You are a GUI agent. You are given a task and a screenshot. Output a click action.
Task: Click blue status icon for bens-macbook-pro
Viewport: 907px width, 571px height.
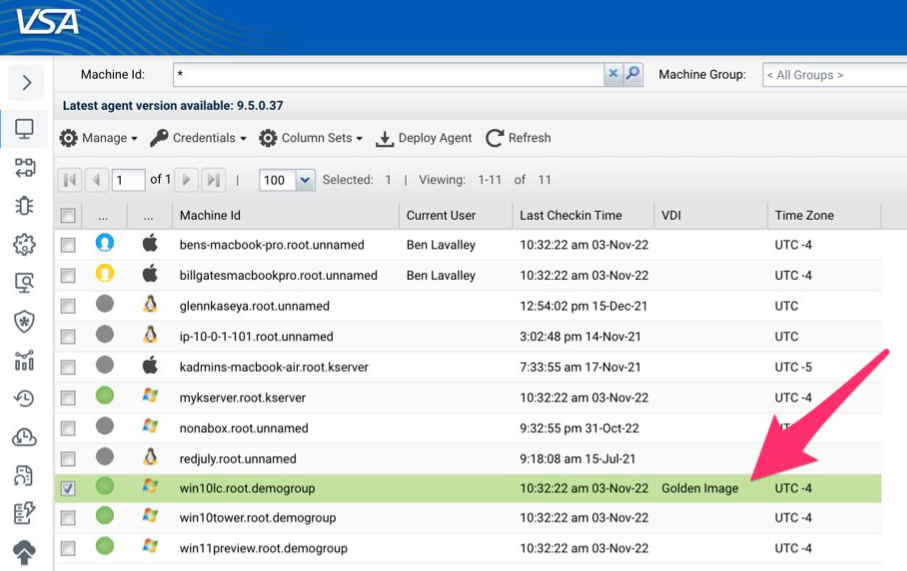[x=105, y=242]
